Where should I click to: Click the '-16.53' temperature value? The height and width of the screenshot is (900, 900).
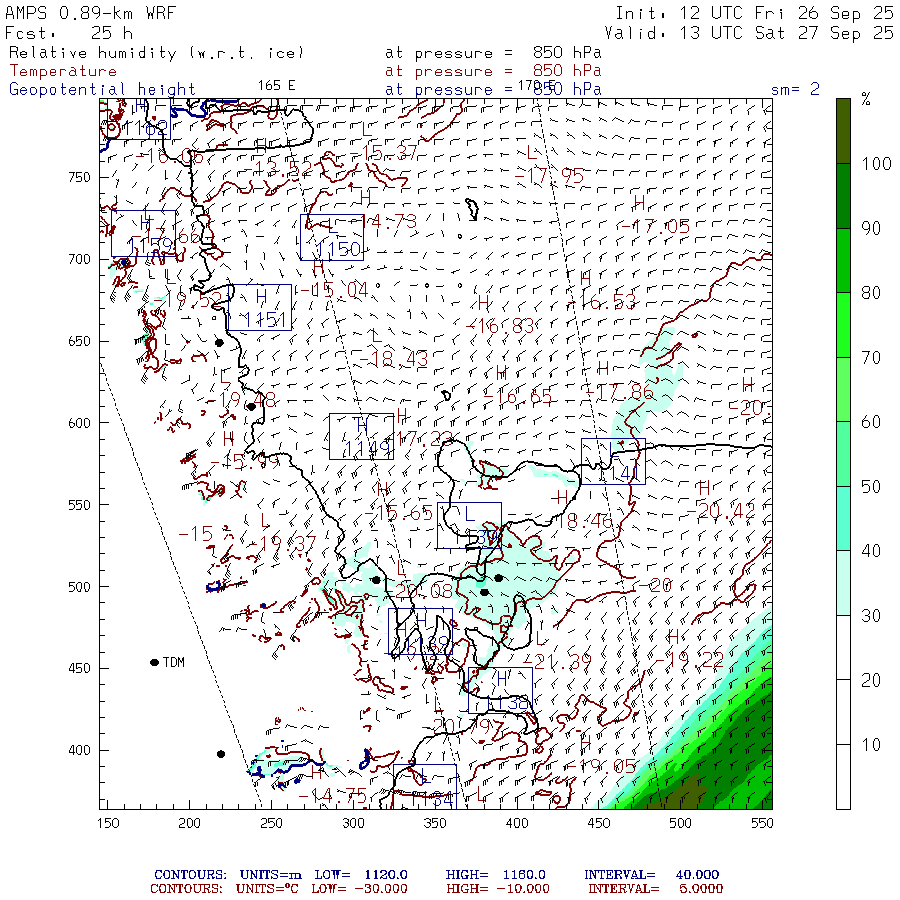pos(602,301)
